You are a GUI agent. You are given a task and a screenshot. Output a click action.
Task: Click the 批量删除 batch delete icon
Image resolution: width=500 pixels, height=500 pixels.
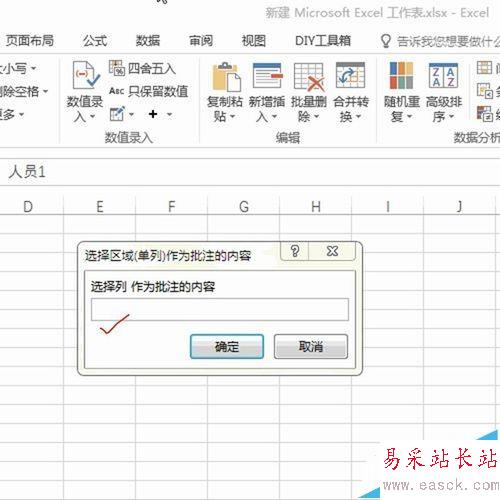(x=309, y=76)
